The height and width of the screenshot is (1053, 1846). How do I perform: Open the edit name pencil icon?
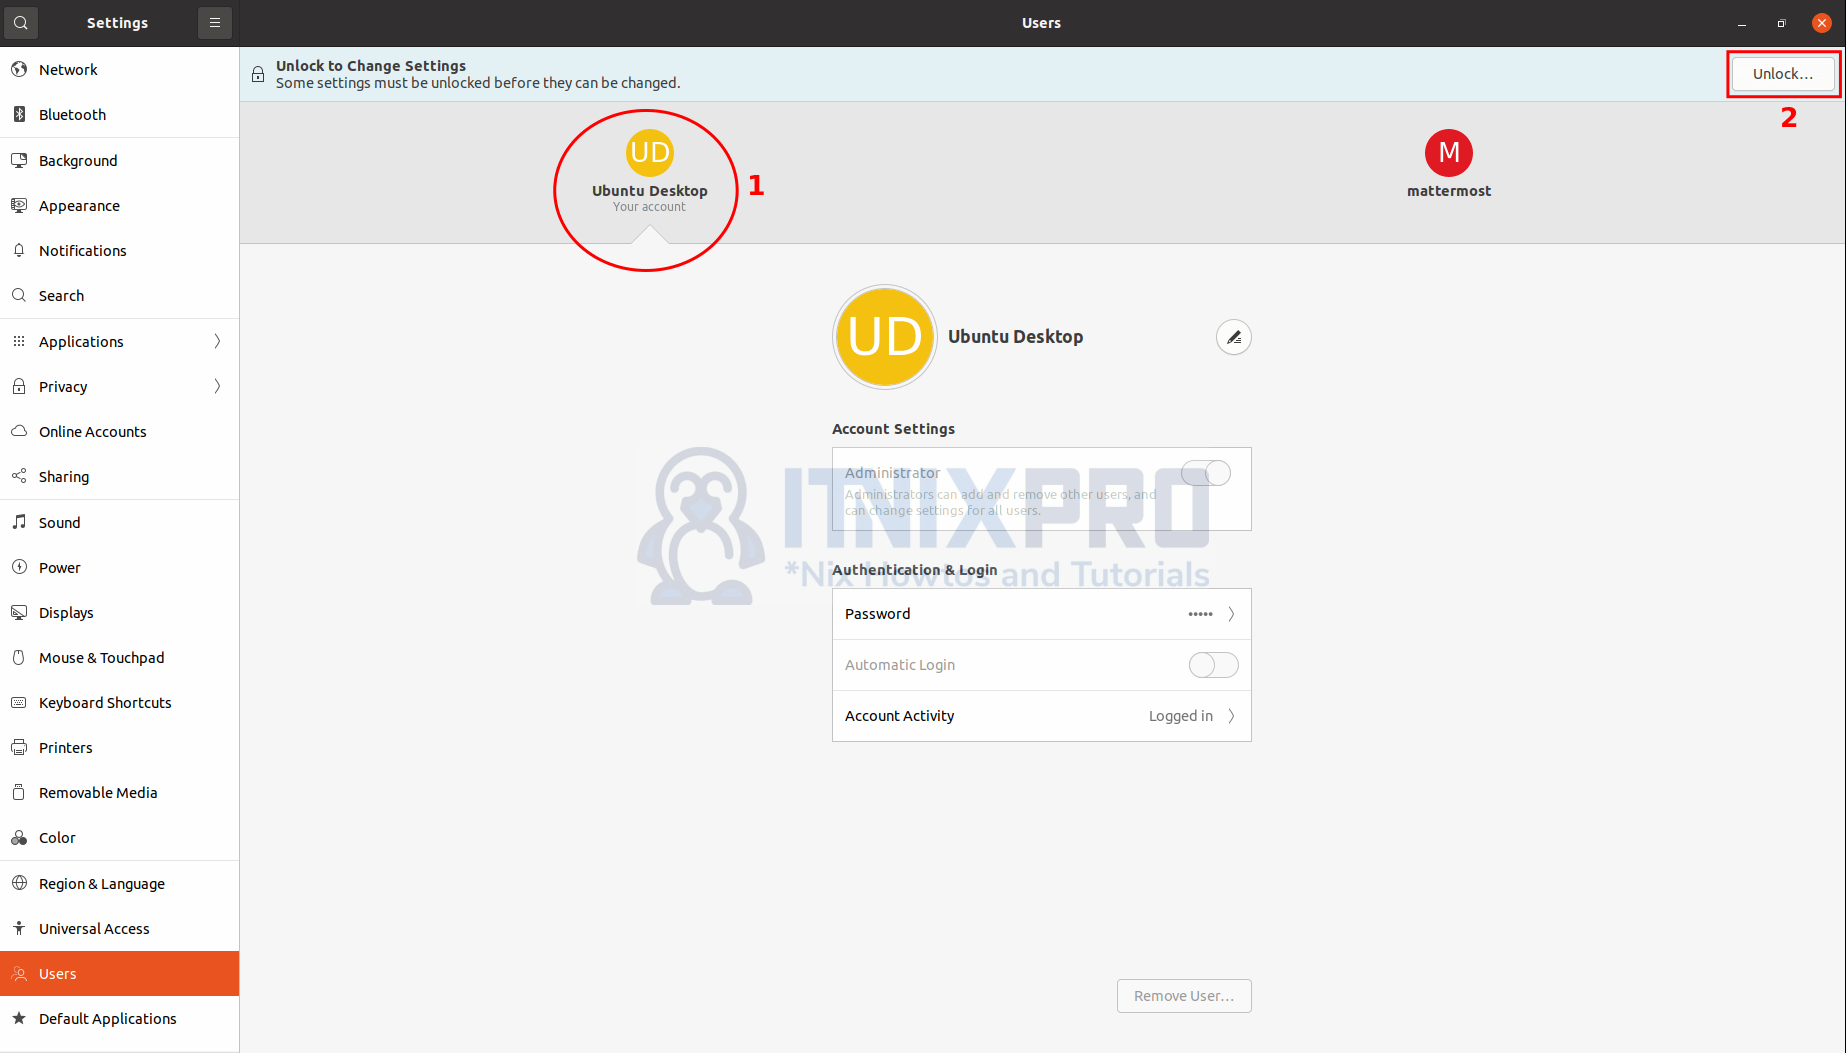pyautogui.click(x=1233, y=337)
